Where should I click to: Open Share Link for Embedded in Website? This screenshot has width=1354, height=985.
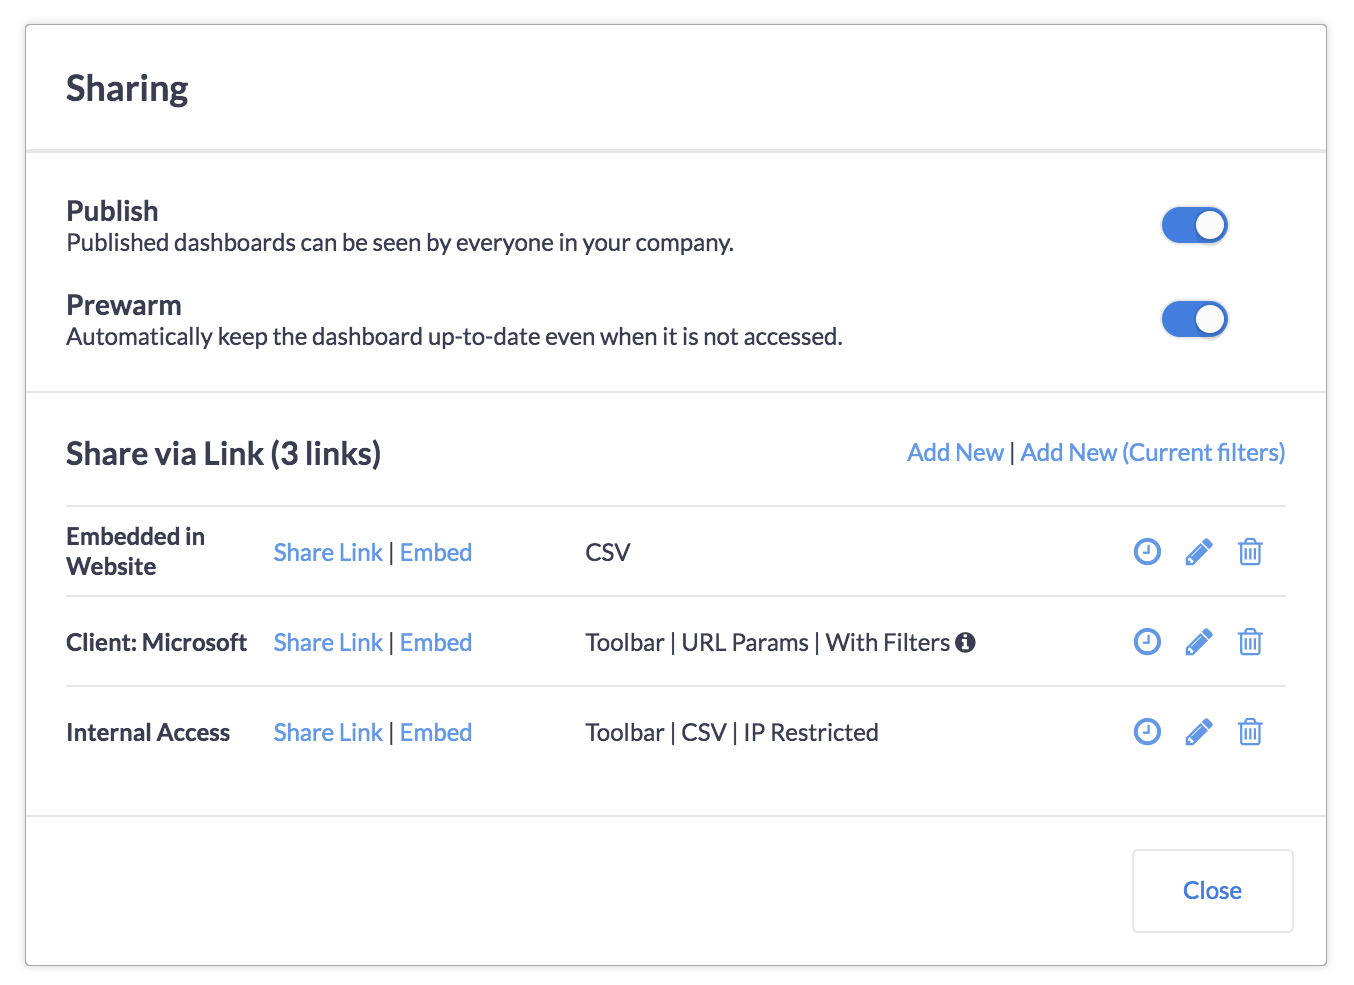coord(328,552)
